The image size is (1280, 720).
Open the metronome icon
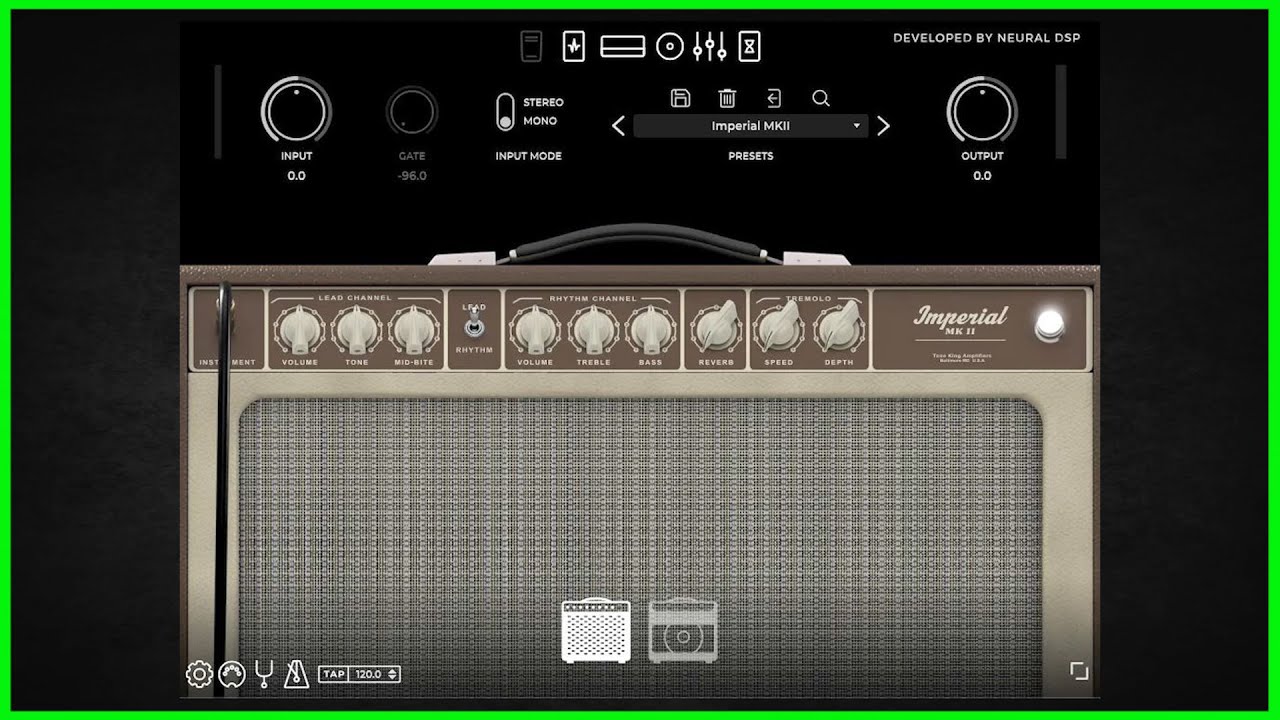[x=296, y=675]
